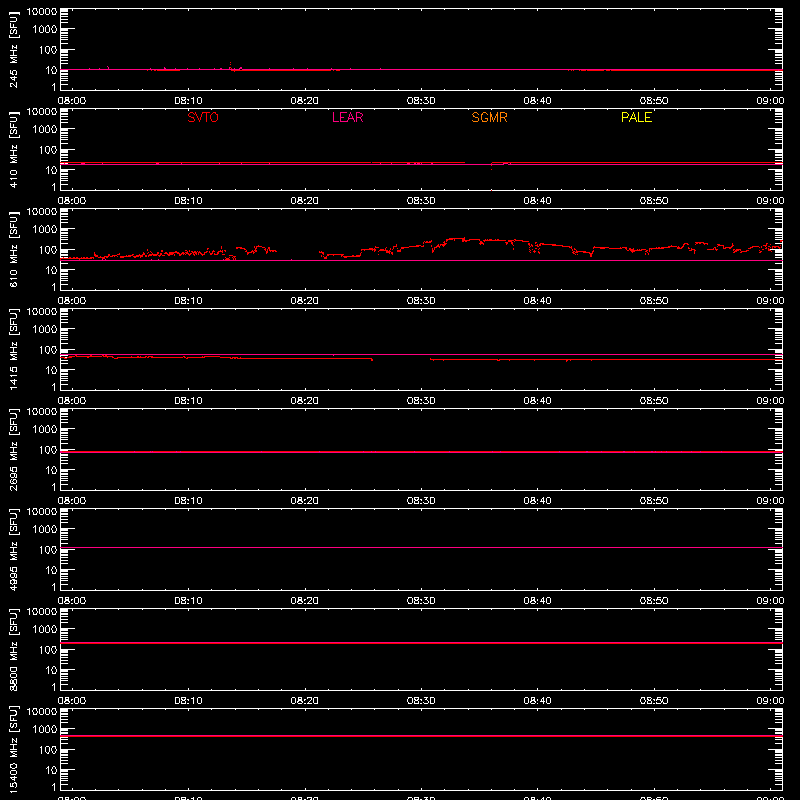800x800 pixels.
Task: Select the 245 MHz [SFU] axis title
Action: [13, 49]
